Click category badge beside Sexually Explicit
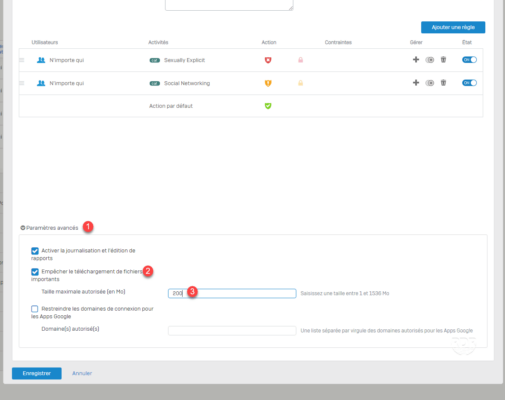Screen dimensions: 505x400 pos(155,60)
